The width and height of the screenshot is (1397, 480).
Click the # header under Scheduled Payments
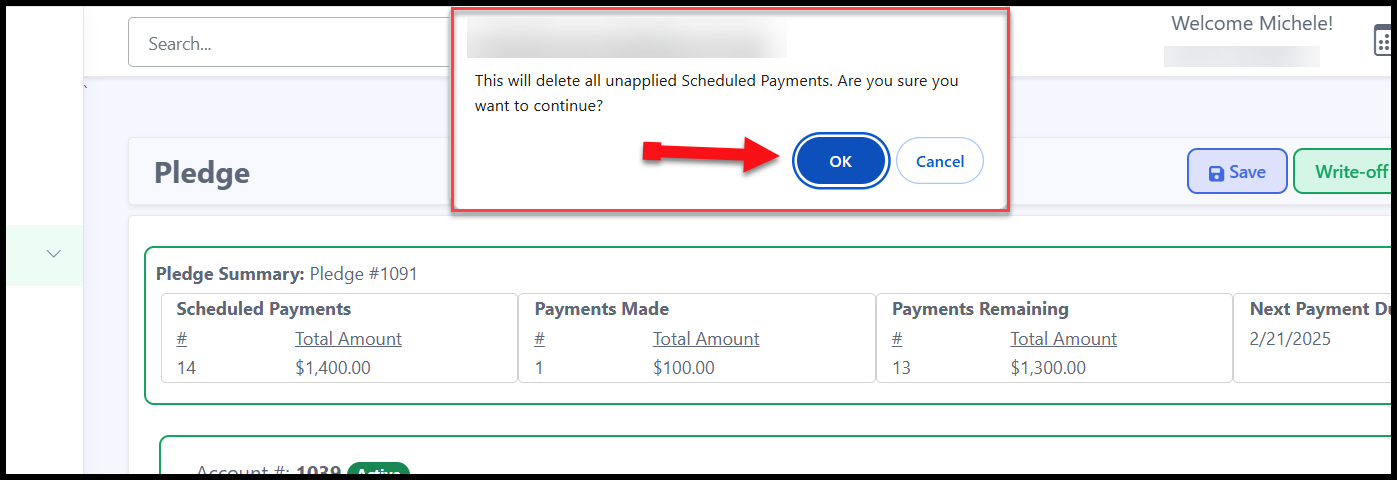(x=182, y=339)
